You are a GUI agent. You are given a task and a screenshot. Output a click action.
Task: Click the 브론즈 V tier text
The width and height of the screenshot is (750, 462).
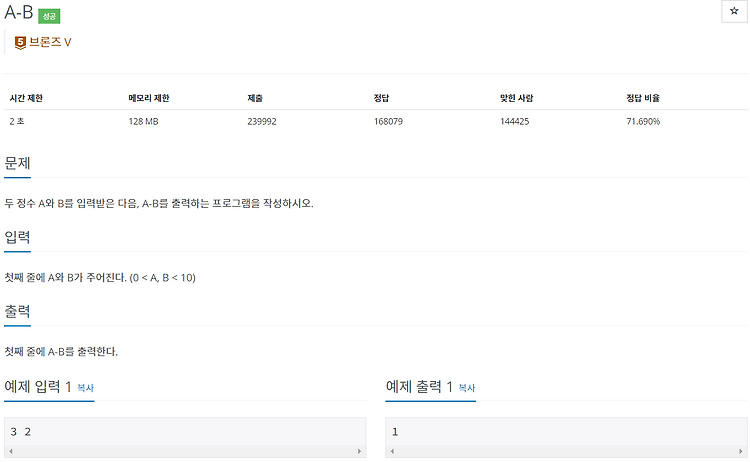tap(50, 42)
